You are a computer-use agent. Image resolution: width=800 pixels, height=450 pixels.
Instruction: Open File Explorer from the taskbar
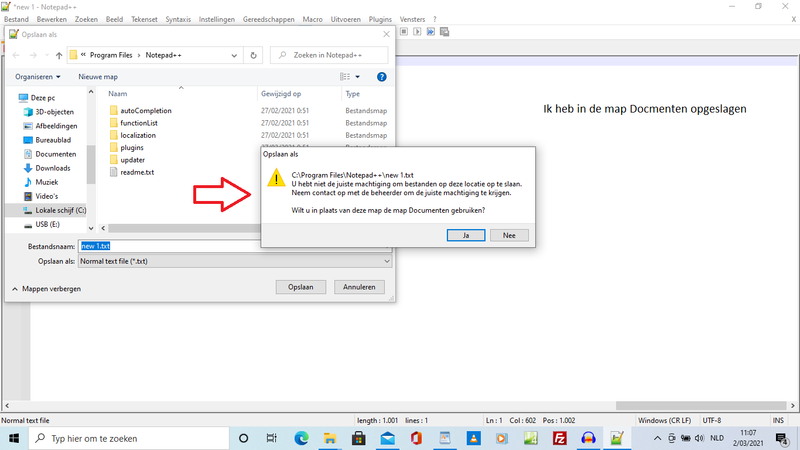pos(330,438)
